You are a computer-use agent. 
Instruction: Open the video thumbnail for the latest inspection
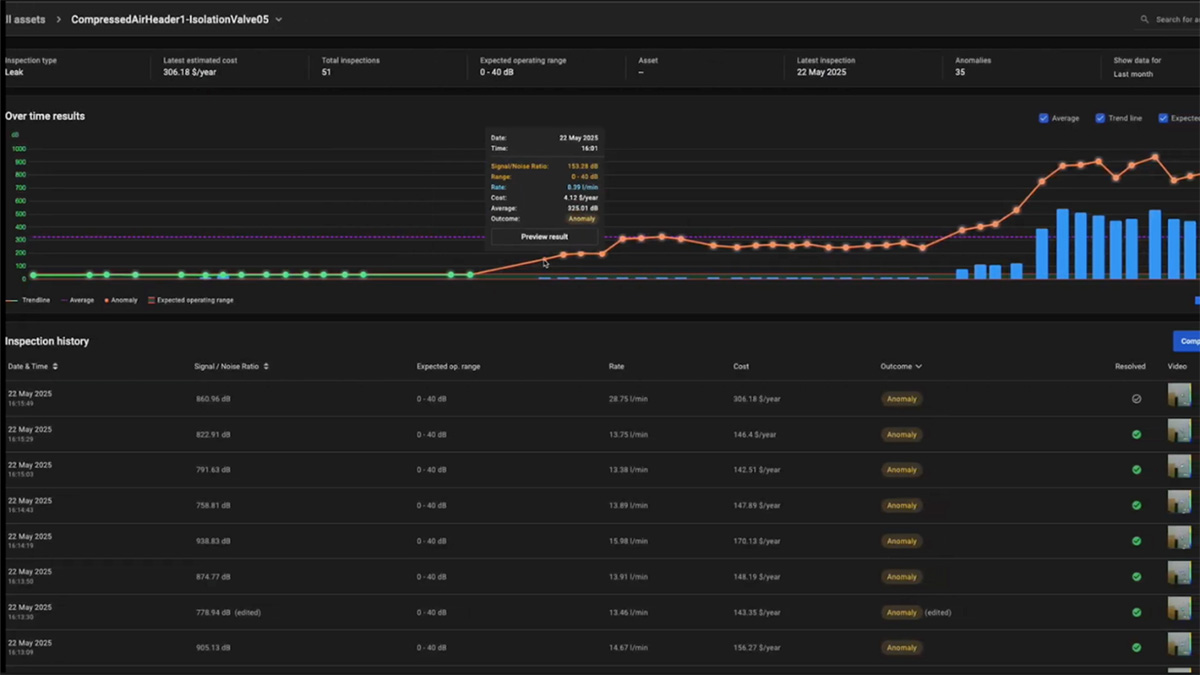pyautogui.click(x=1178, y=396)
